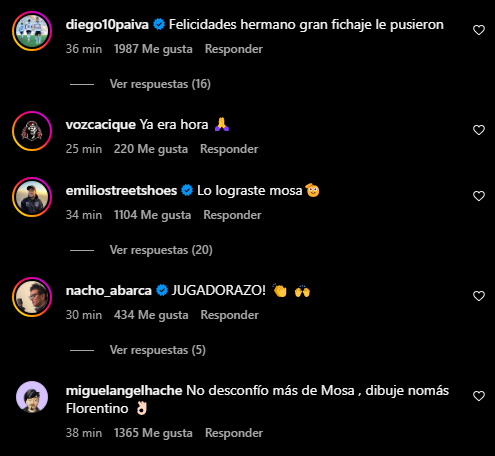Screen dimensions: 495x456
Task: Reply to diego10paiva's comment via Responder
Action: pos(234,49)
